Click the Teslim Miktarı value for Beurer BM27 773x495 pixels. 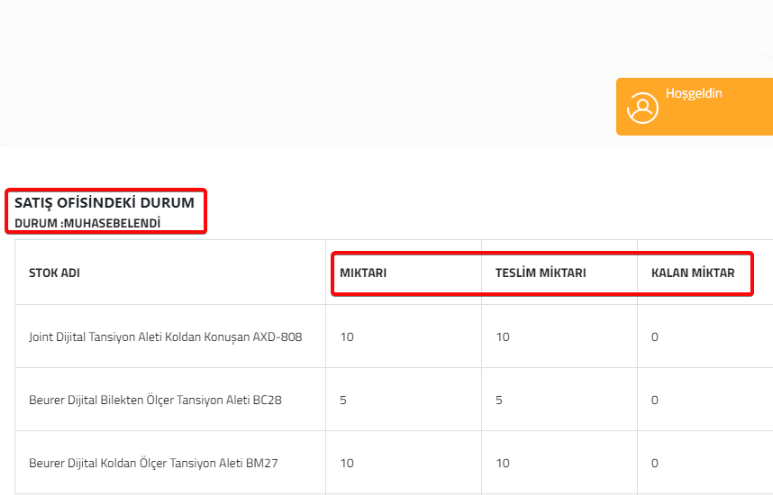tap(503, 463)
